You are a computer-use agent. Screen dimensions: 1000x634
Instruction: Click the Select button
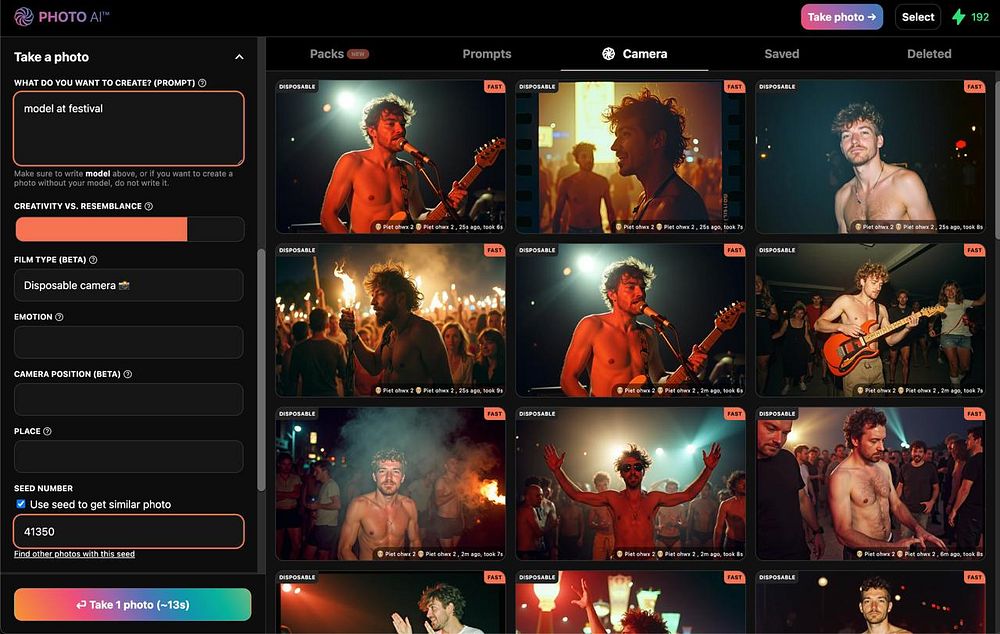pos(918,17)
